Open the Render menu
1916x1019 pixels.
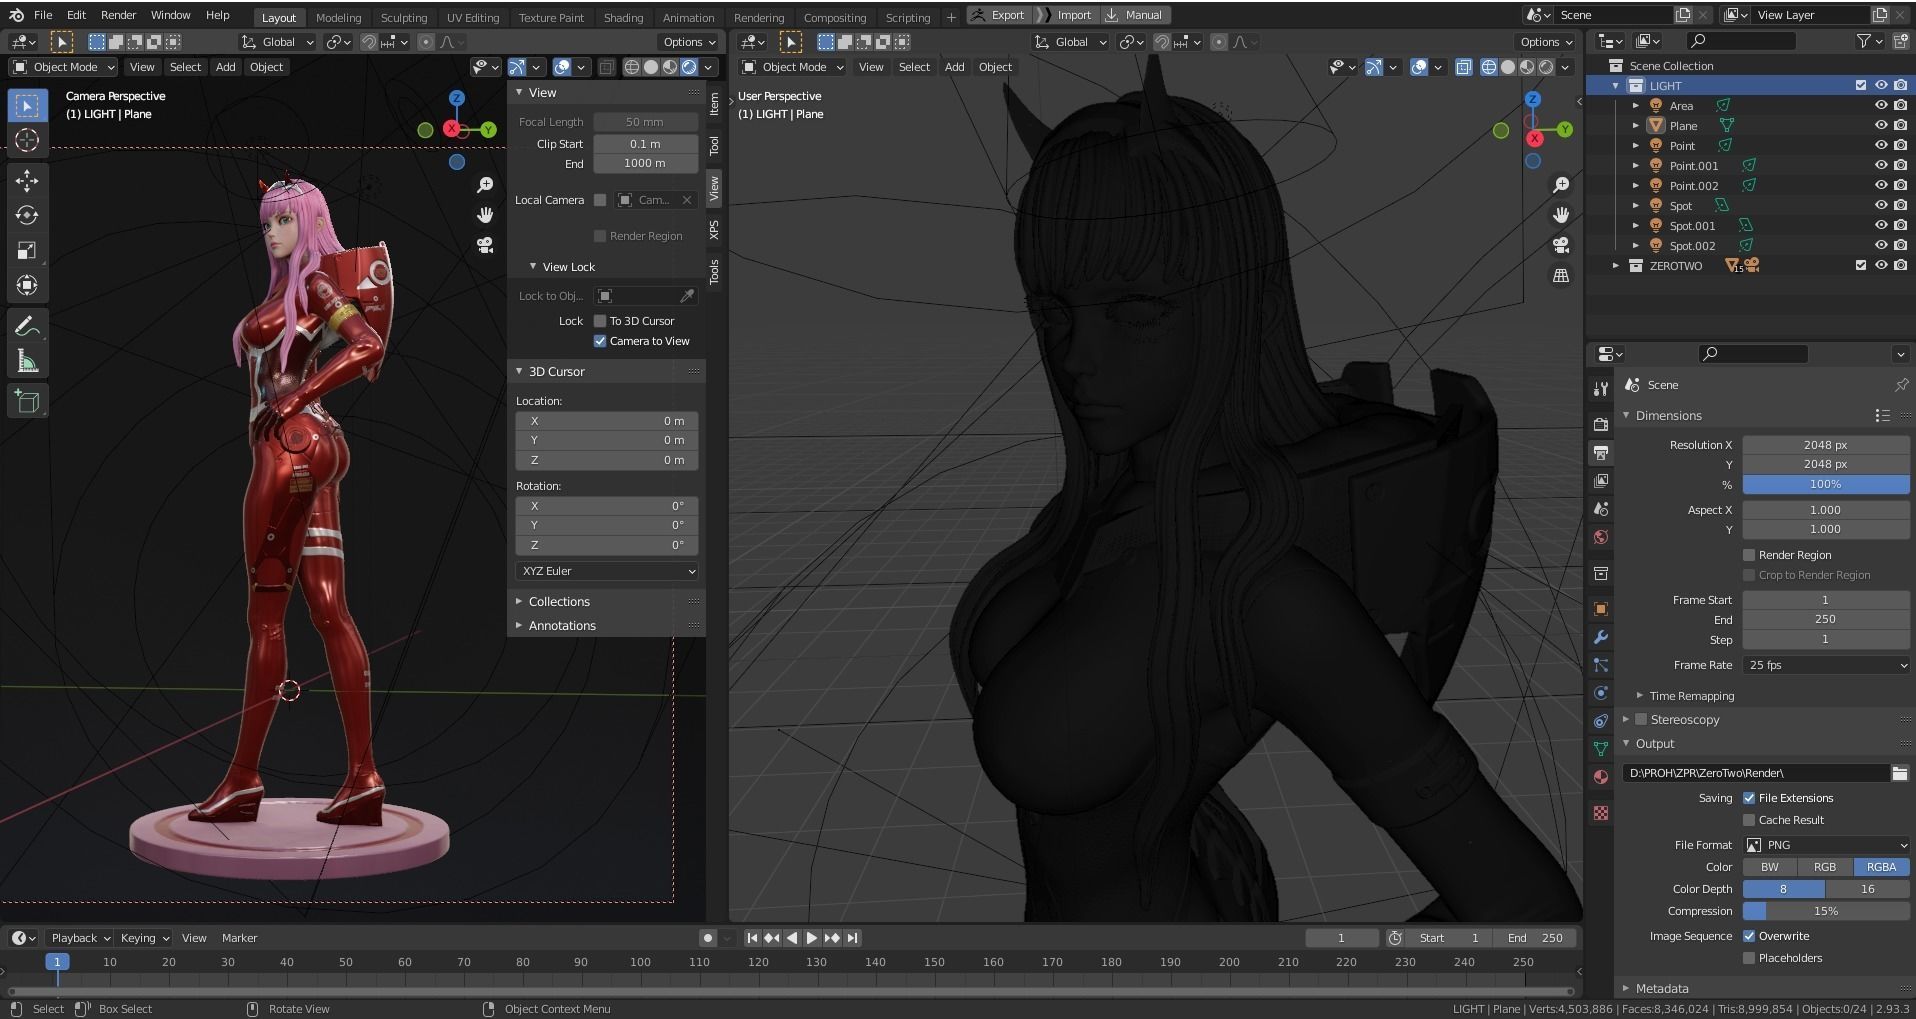[x=118, y=15]
